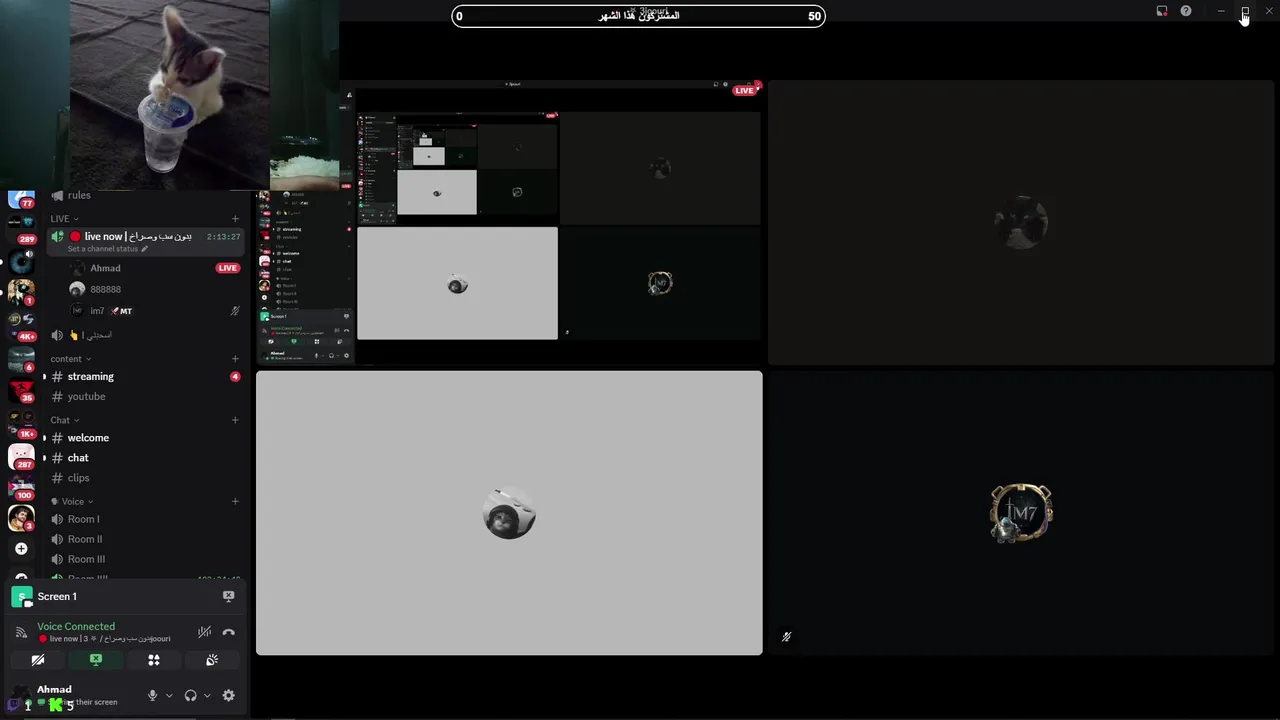Open server icon with 77 badge
The height and width of the screenshot is (720, 1280).
click(21, 198)
